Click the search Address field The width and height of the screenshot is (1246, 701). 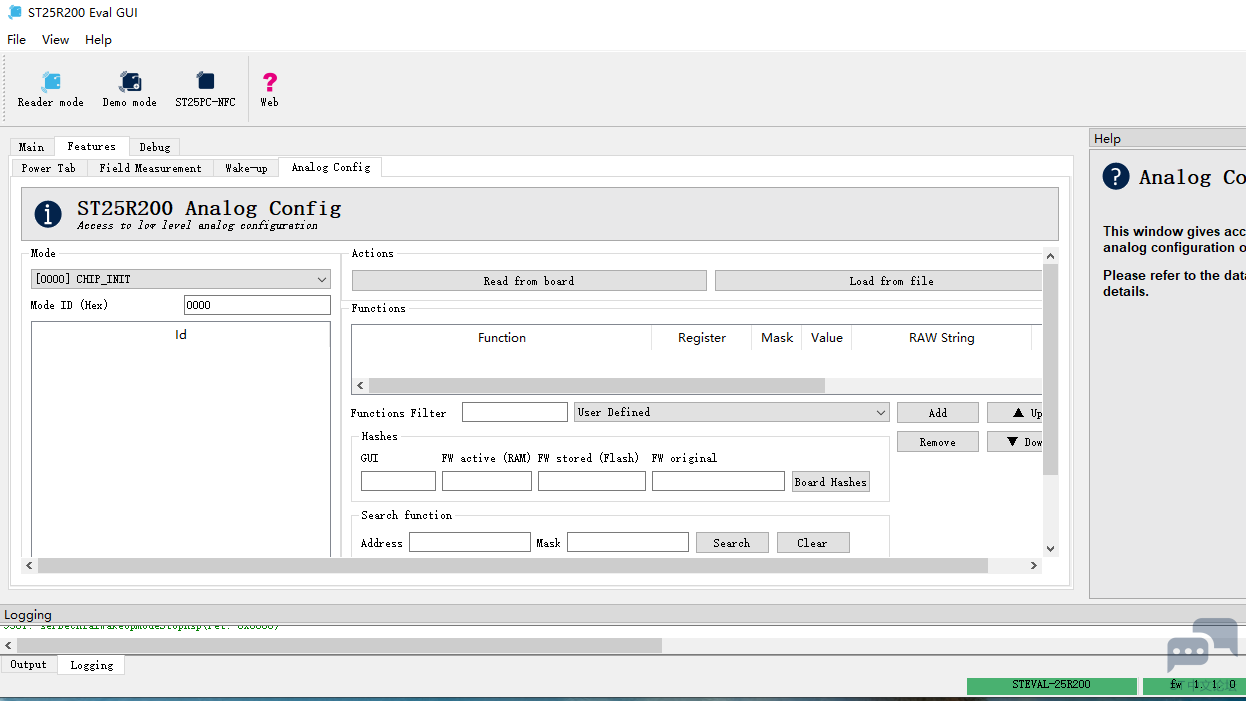[470, 542]
